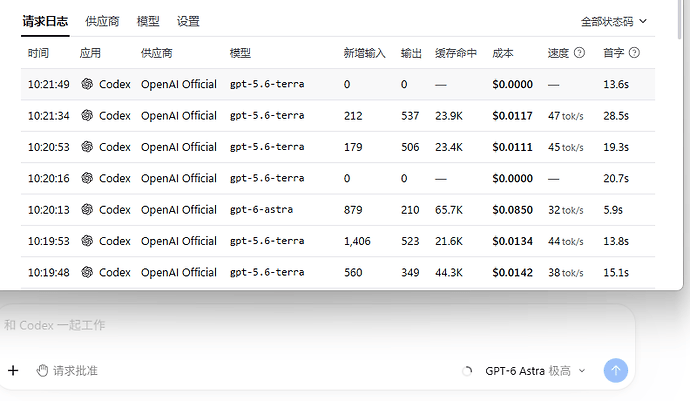This screenshot has width=690, height=401.
Task: Click the 应用 column header
Action: pyautogui.click(x=90, y=53)
